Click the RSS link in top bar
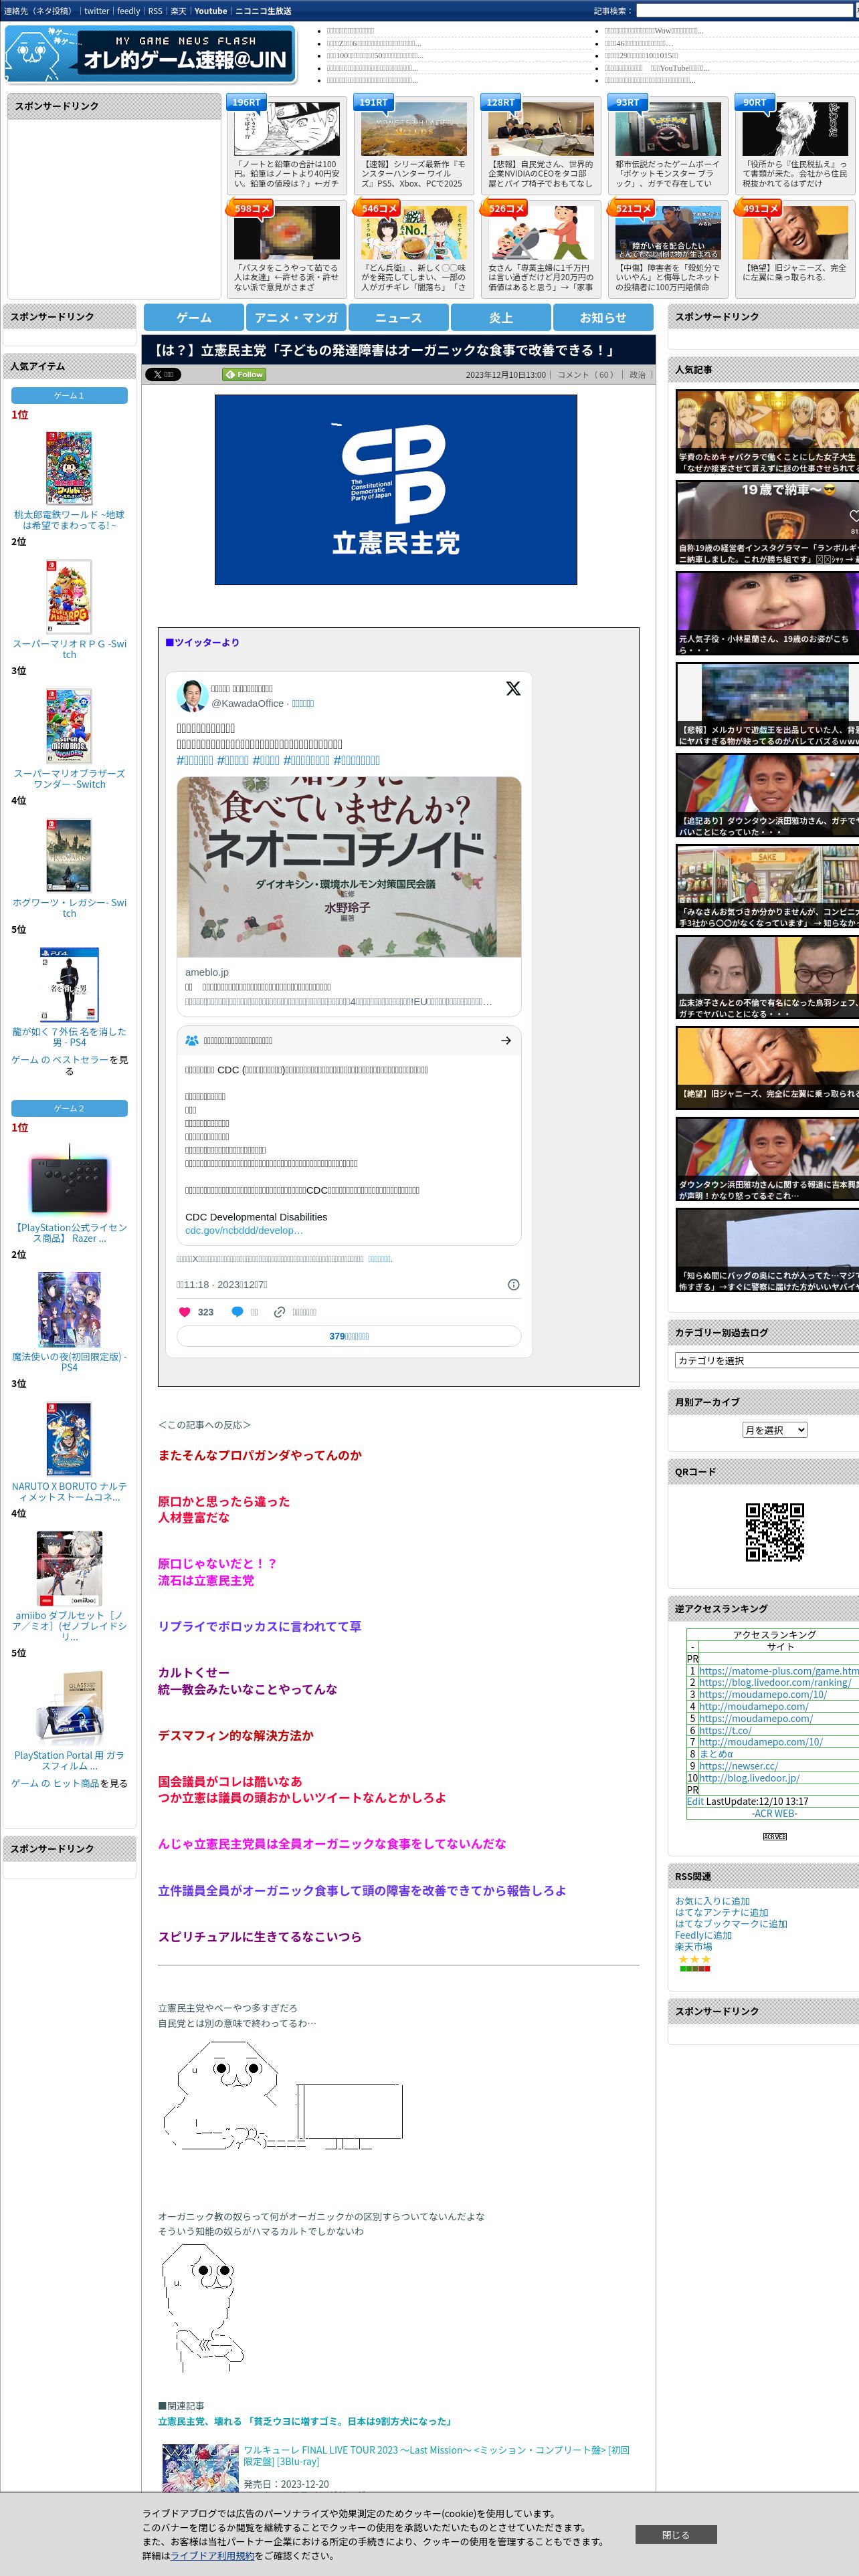Viewport: 859px width, 2576px height. [155, 11]
